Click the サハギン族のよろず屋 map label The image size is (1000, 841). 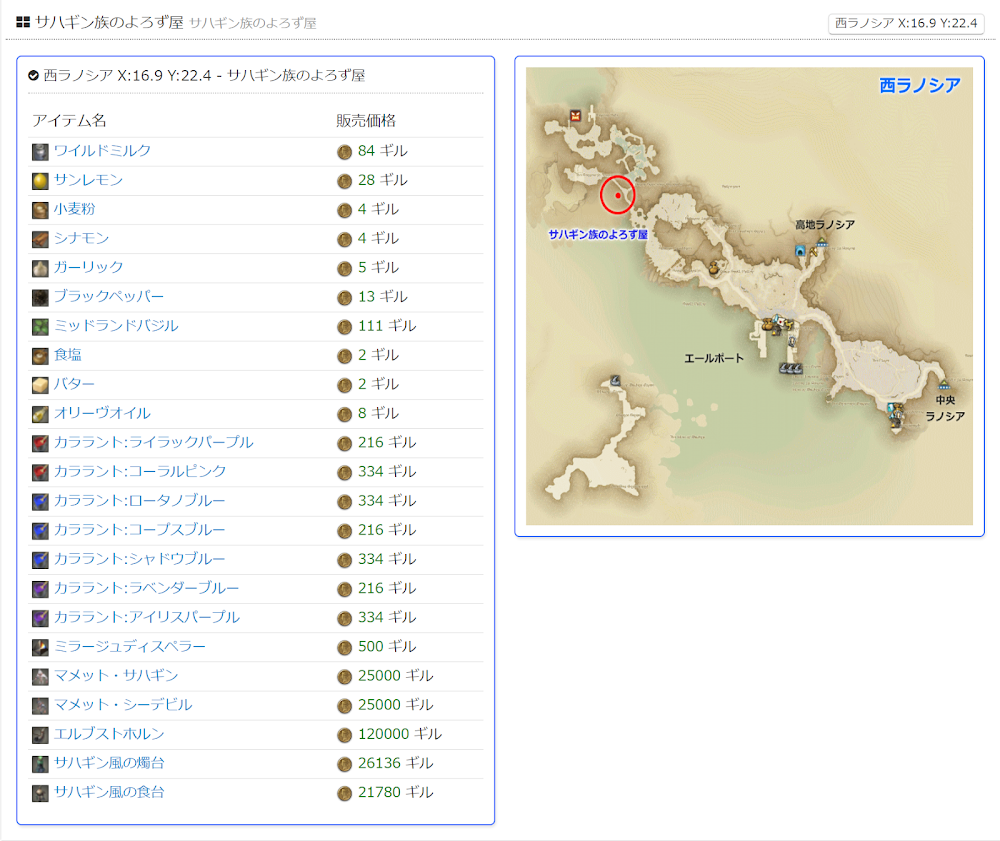[x=598, y=235]
